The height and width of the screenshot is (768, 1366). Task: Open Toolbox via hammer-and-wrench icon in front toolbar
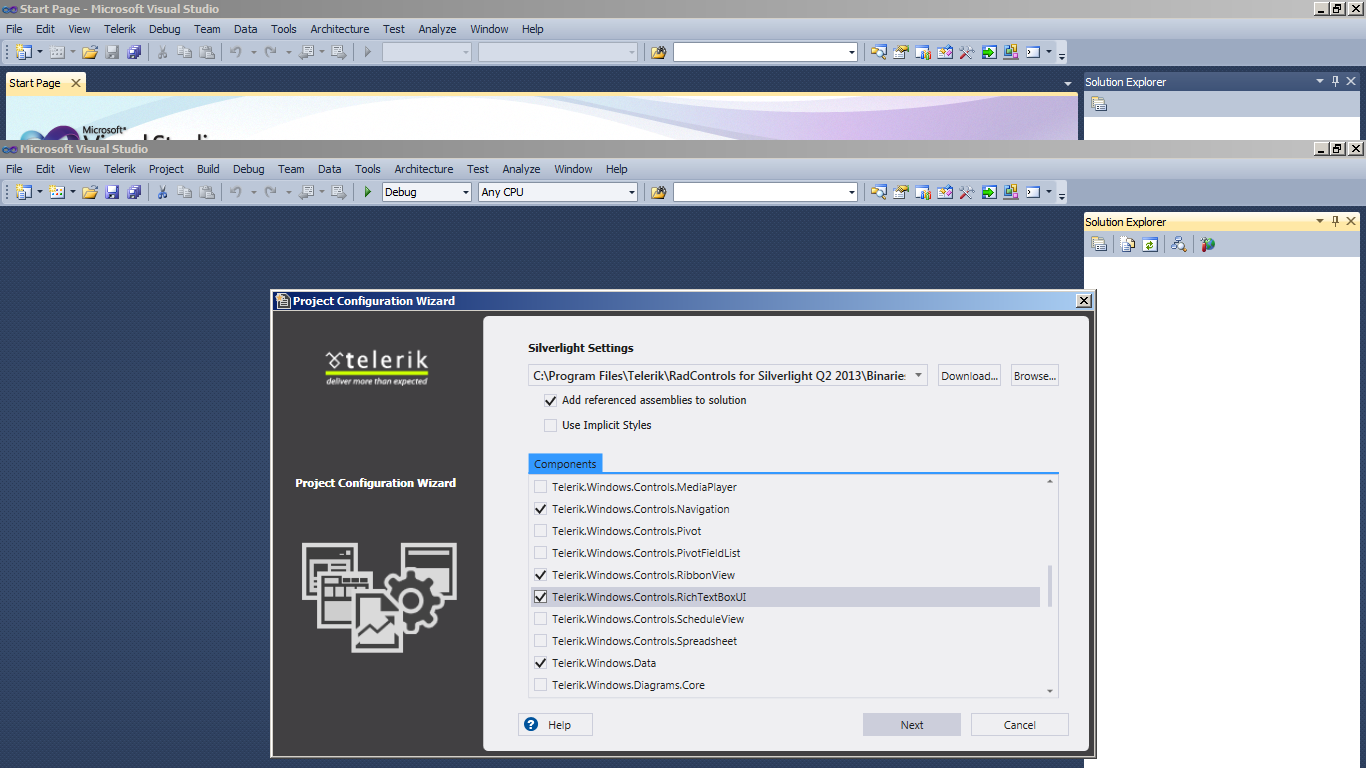(x=967, y=192)
